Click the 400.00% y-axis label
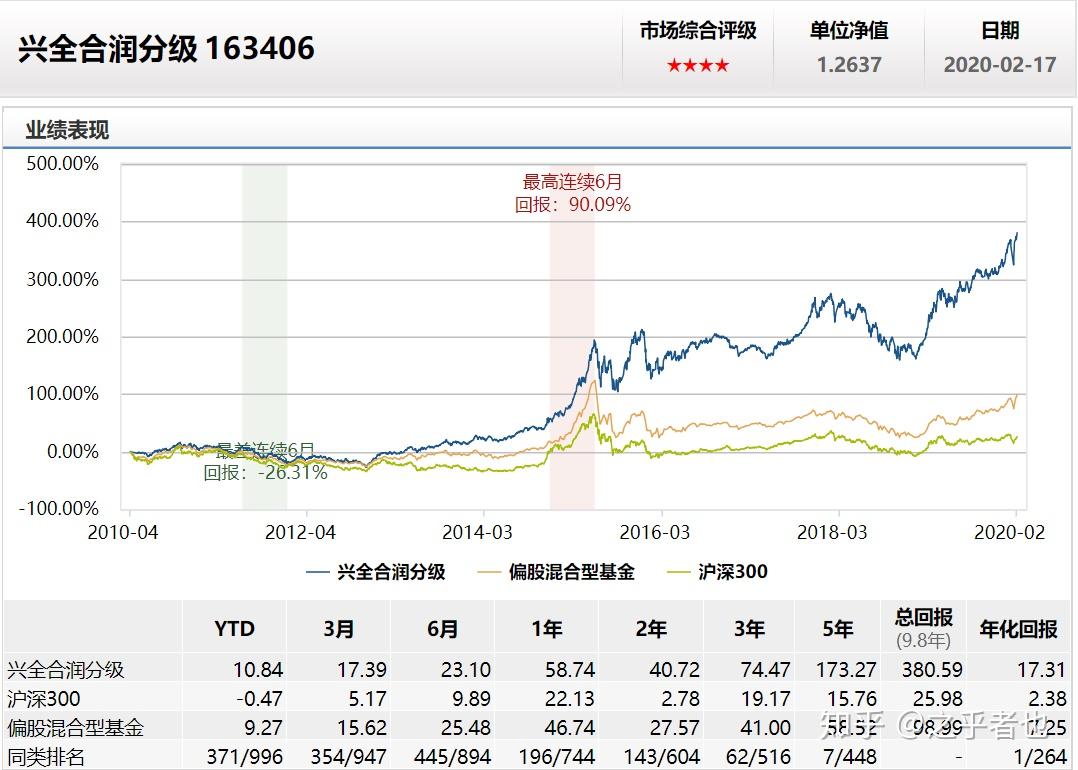 [63, 221]
